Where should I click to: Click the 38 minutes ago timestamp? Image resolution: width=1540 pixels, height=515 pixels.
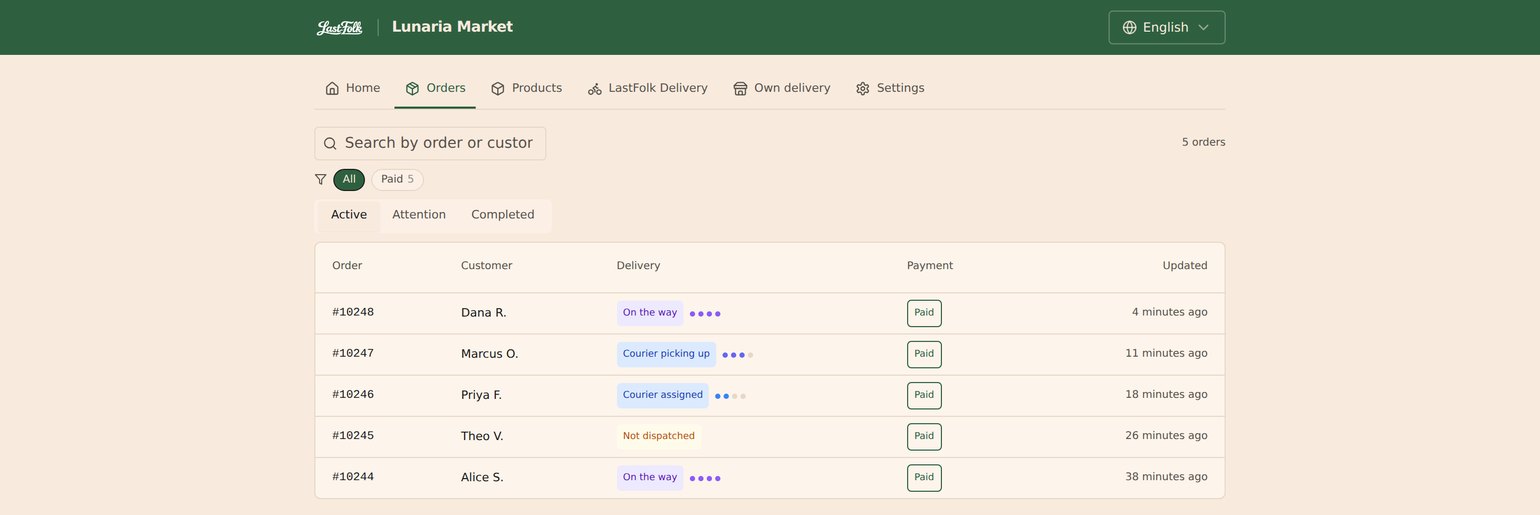1166,477
